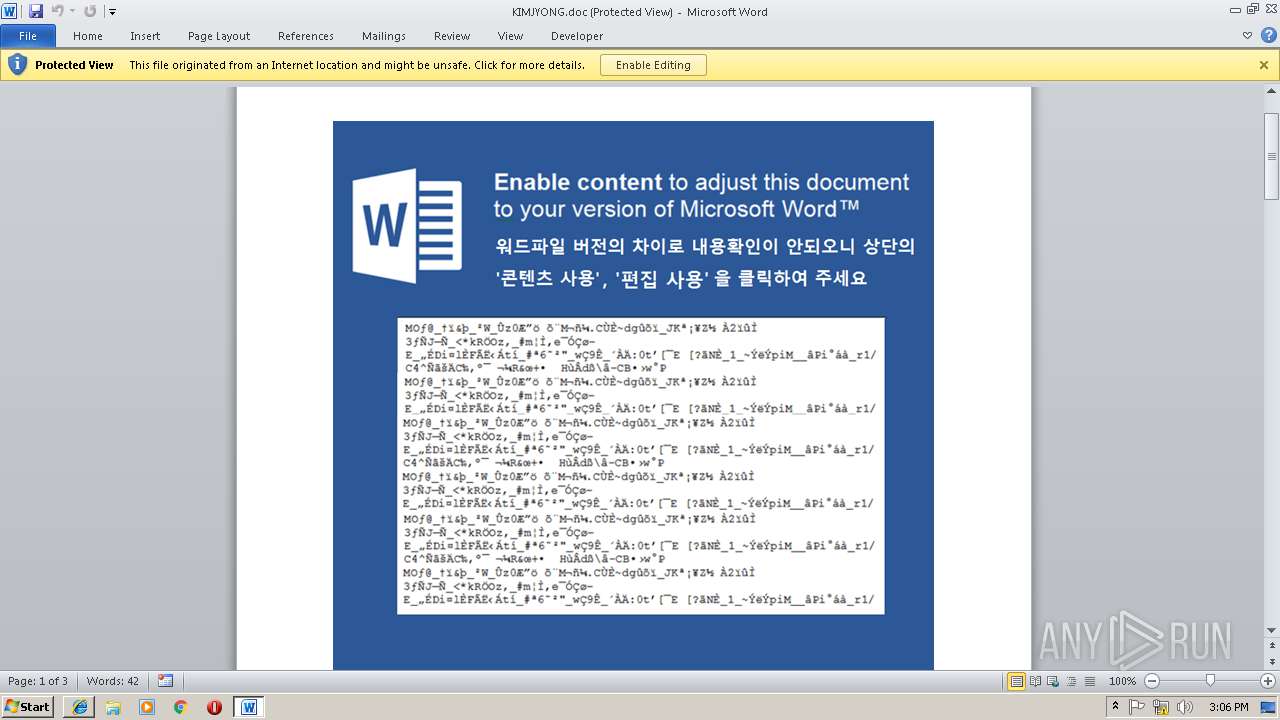Open Microsoft Word Help question icon
This screenshot has height=720, width=1280.
pyautogui.click(x=1268, y=35)
